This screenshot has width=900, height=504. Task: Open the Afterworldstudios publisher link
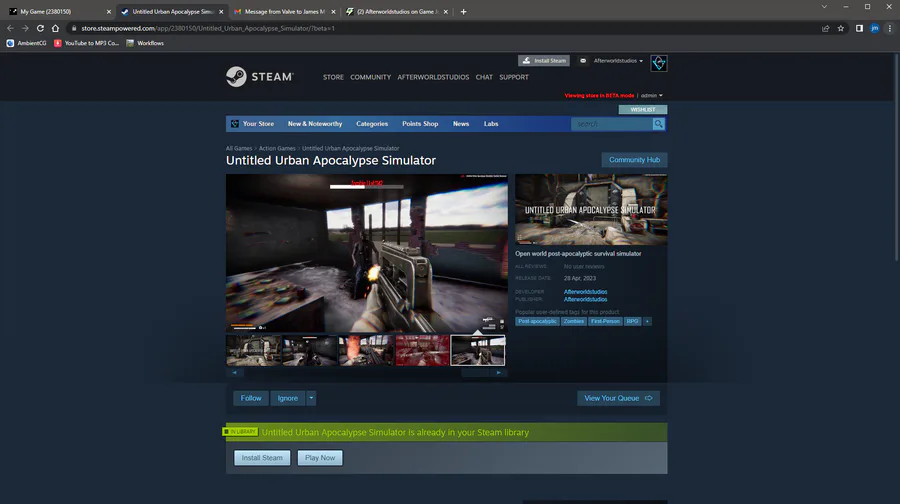click(585, 299)
